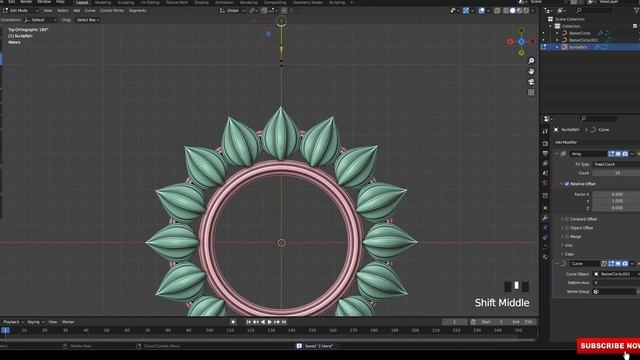
Task: Open the Keying dropdown in timeline
Action: point(35,322)
